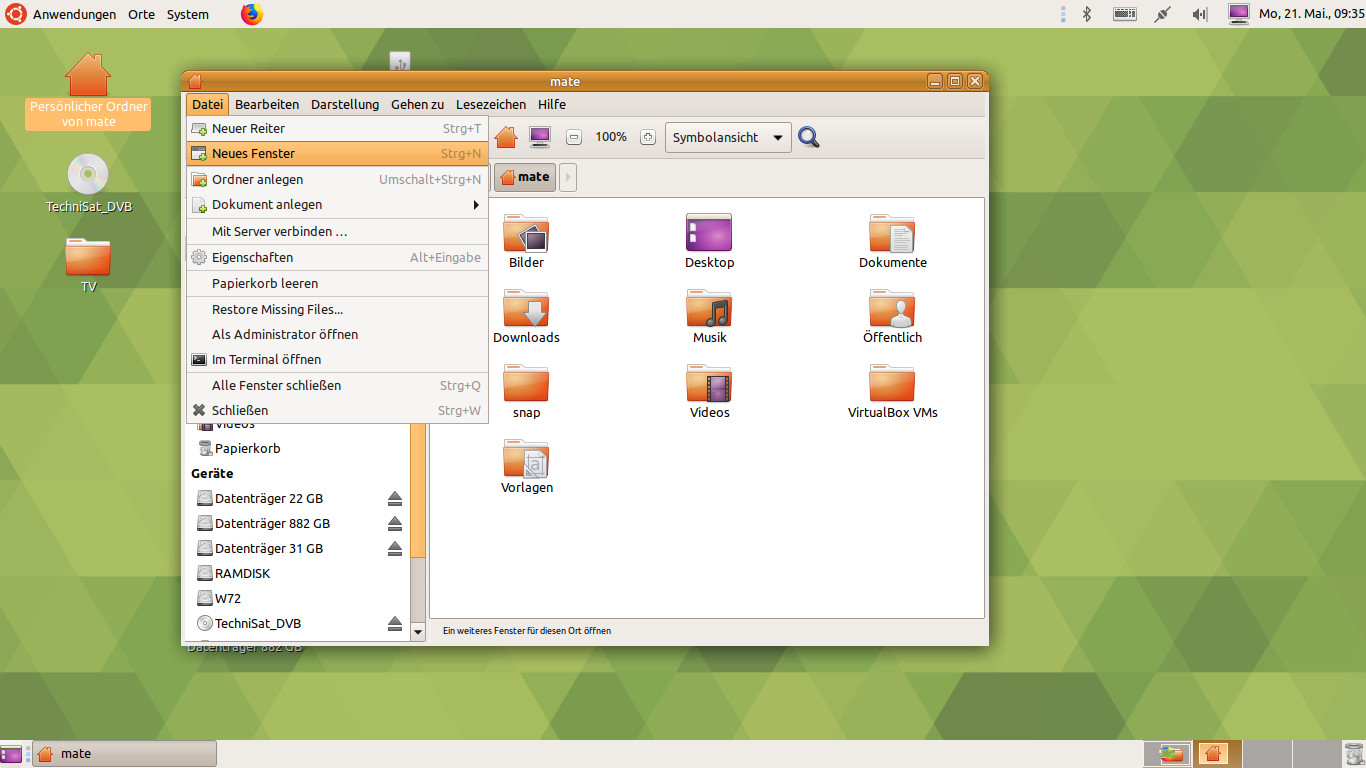This screenshot has height=768, width=1366.
Task: Select Im Terminal öffnen
Action: coord(337,359)
